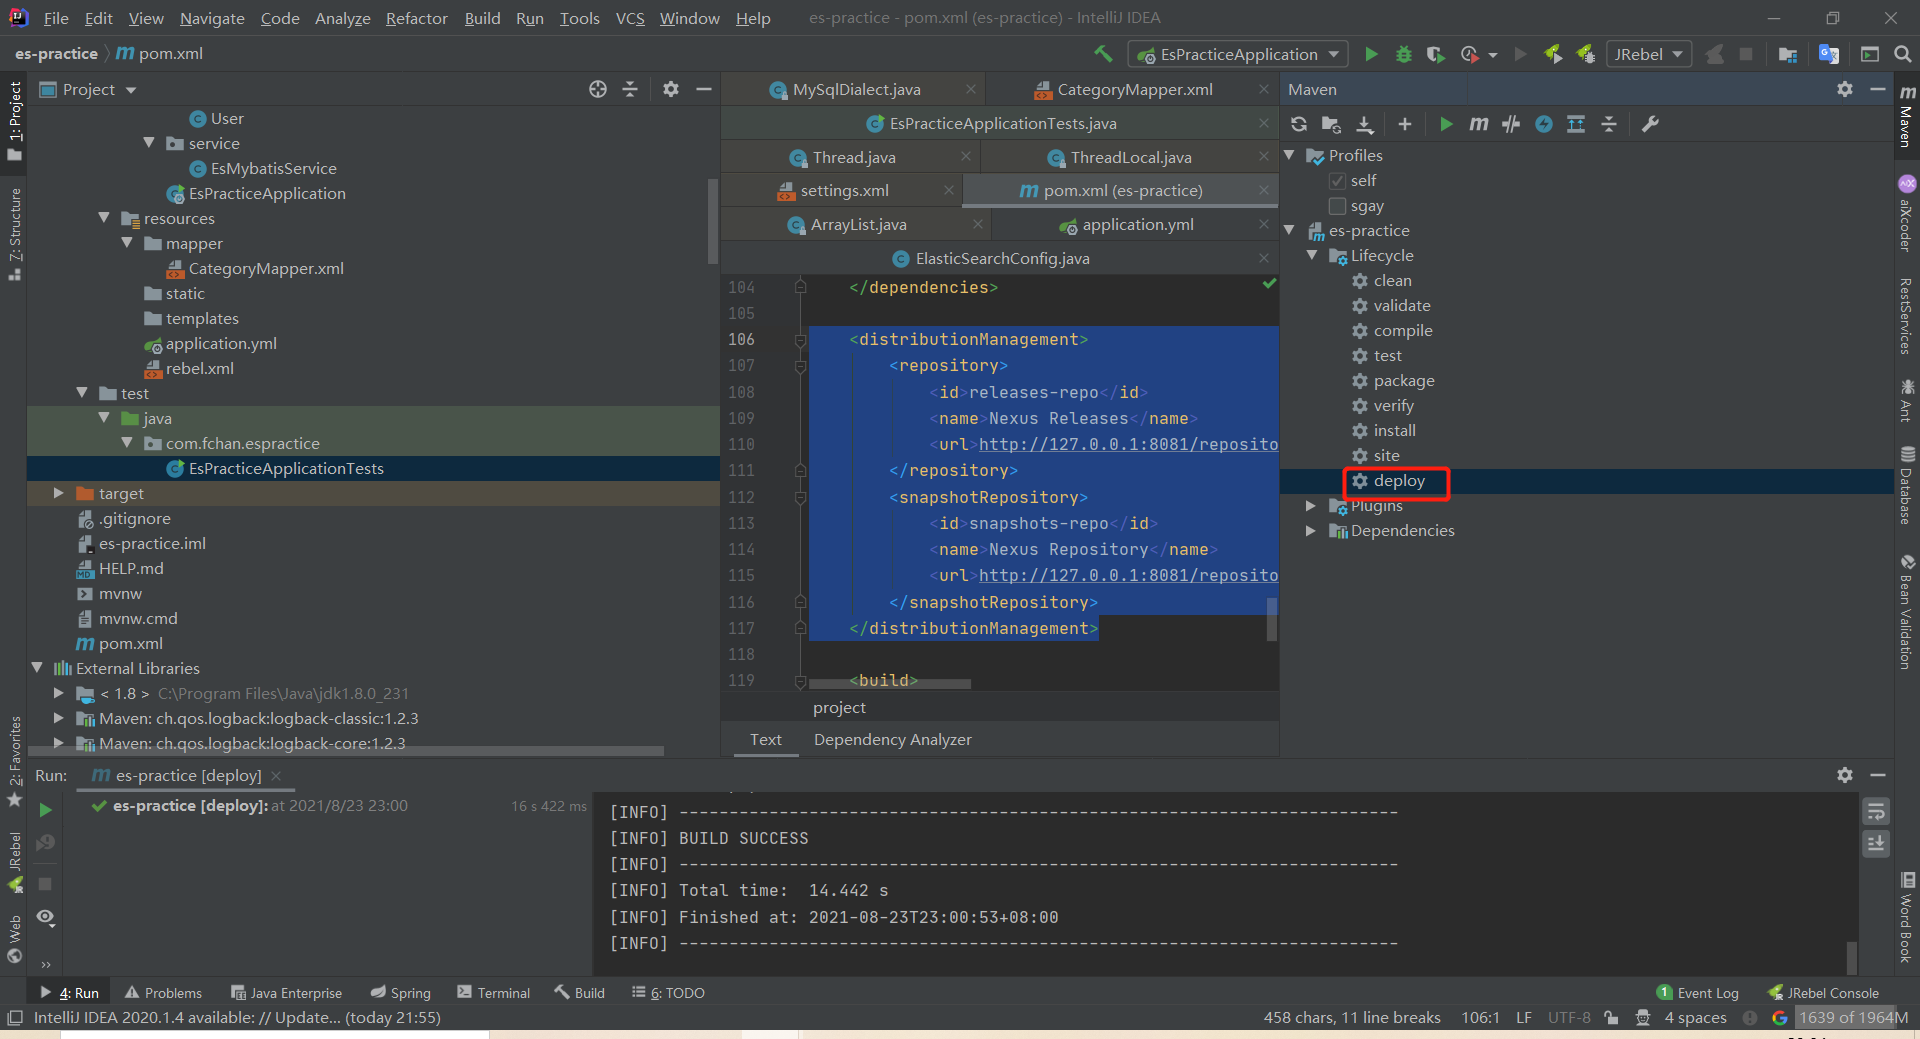Launch Debug with JRebel rocket icon

coord(1585,54)
